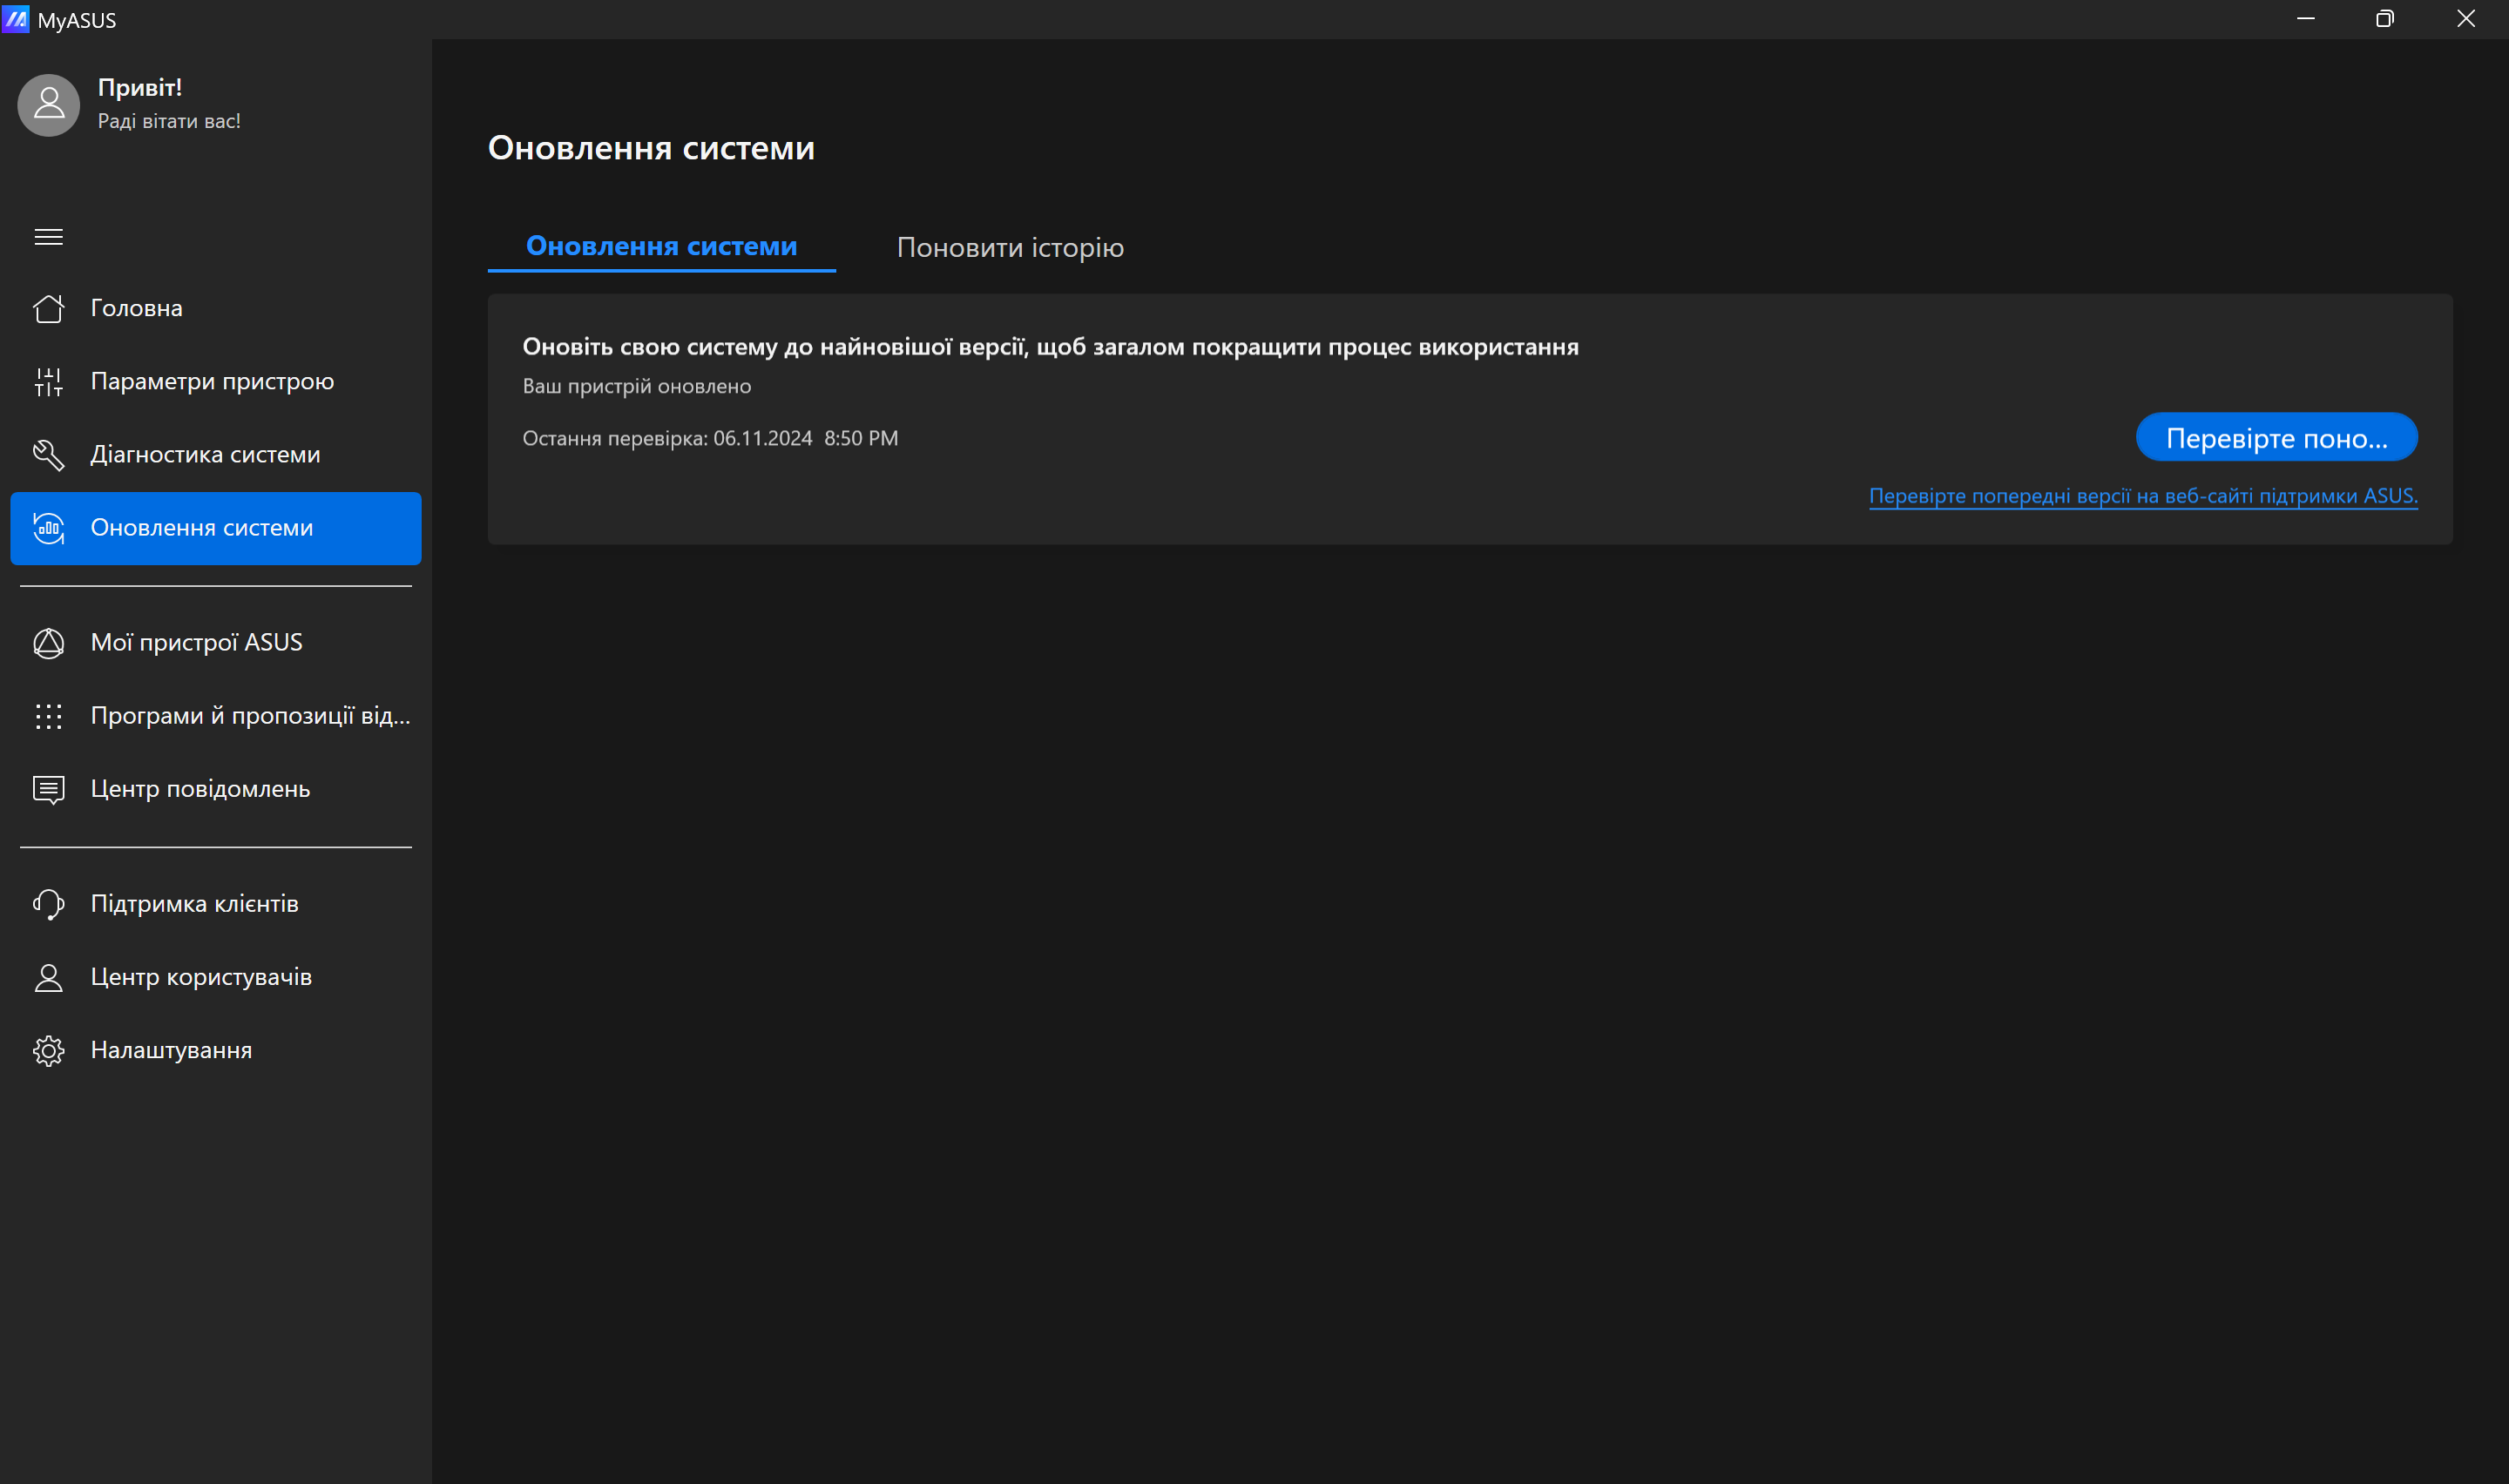Switch to the Поновити історію tab
The image size is (2509, 1484).
click(1010, 247)
